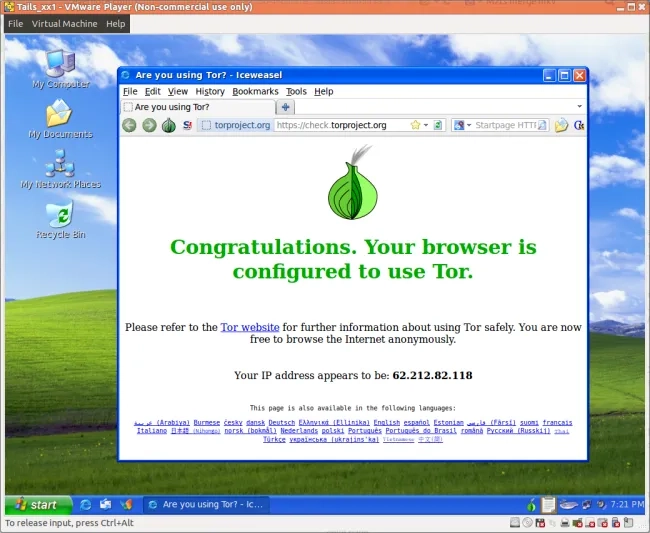
Task: Follow the Tor website link
Action: pyautogui.click(x=249, y=327)
